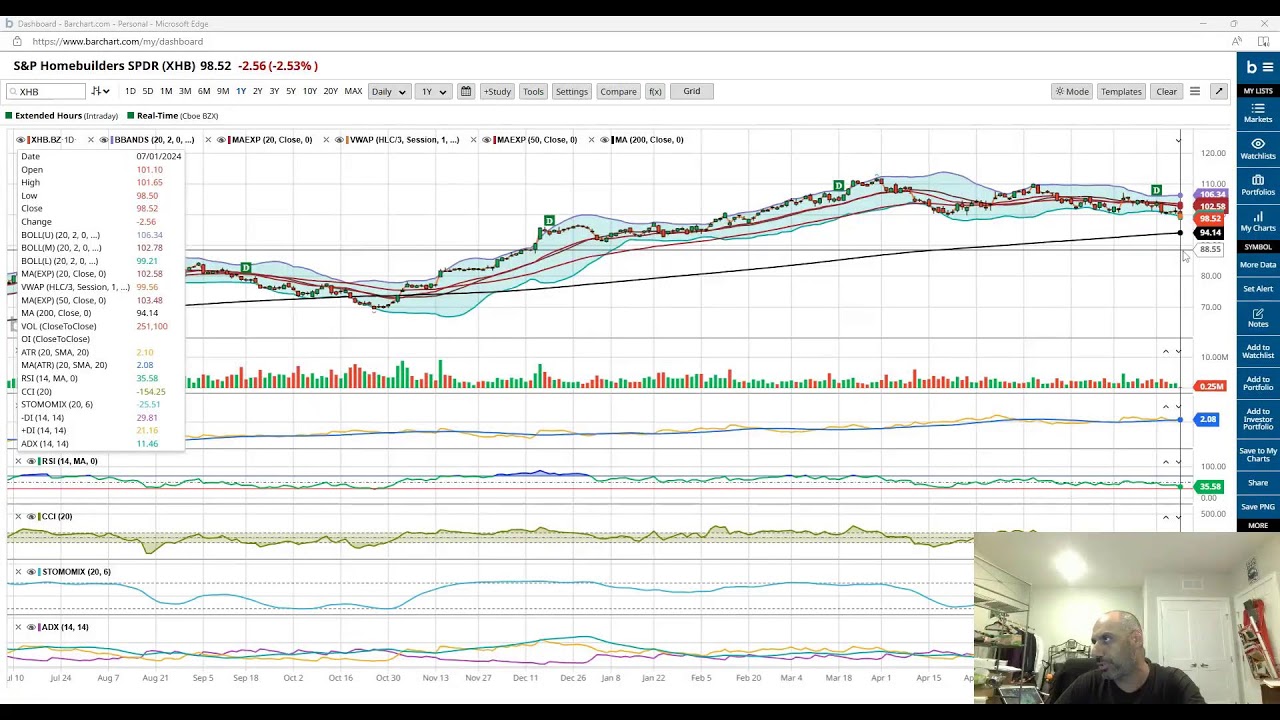Click the dividend D marker near Mar 18
Screen dimensions: 1280x720
click(838, 186)
